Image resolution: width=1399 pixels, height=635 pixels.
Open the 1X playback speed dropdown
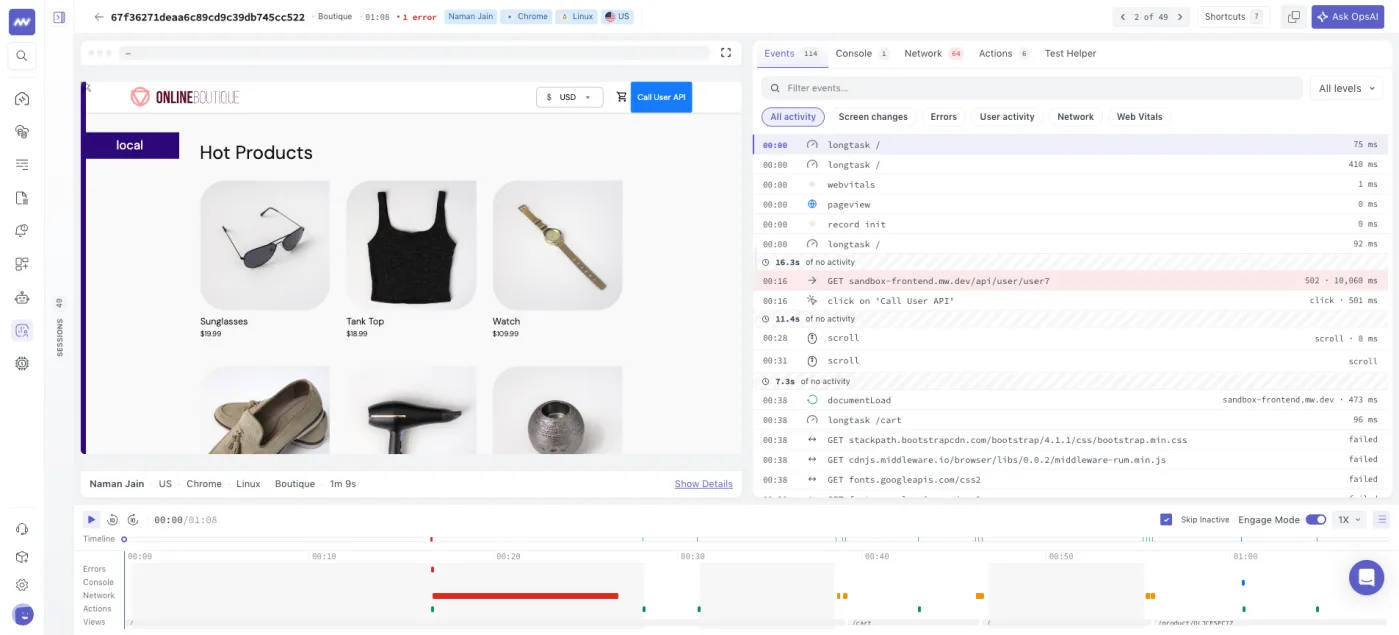1350,520
